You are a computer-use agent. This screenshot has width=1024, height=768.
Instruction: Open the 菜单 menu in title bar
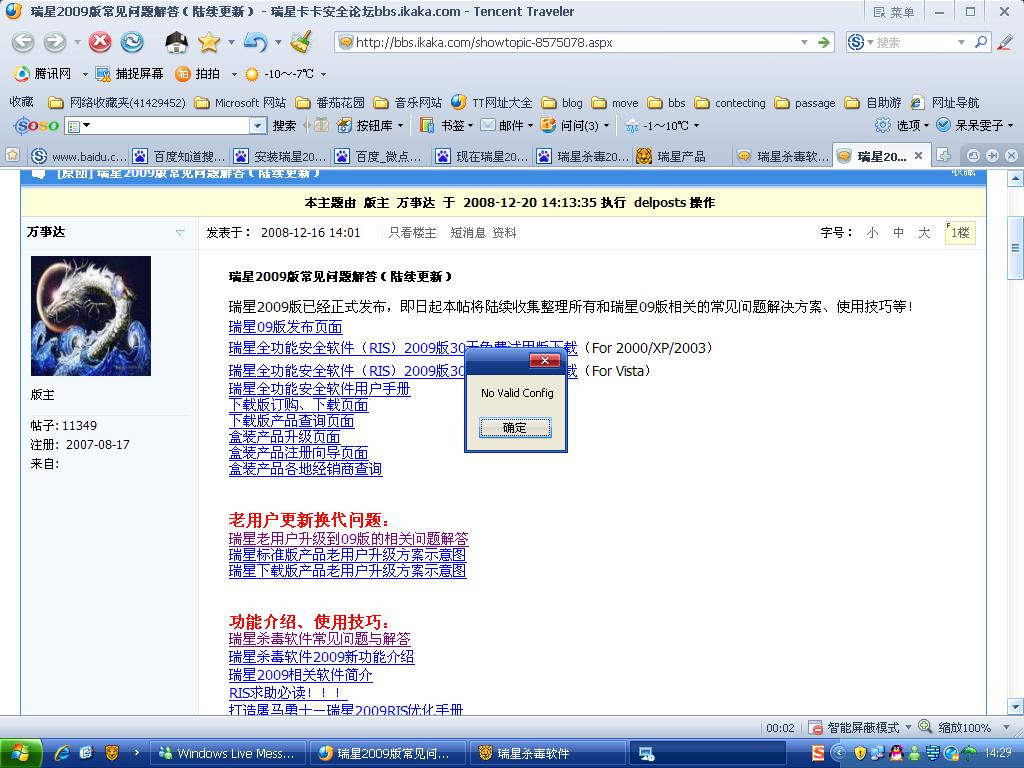tap(894, 12)
